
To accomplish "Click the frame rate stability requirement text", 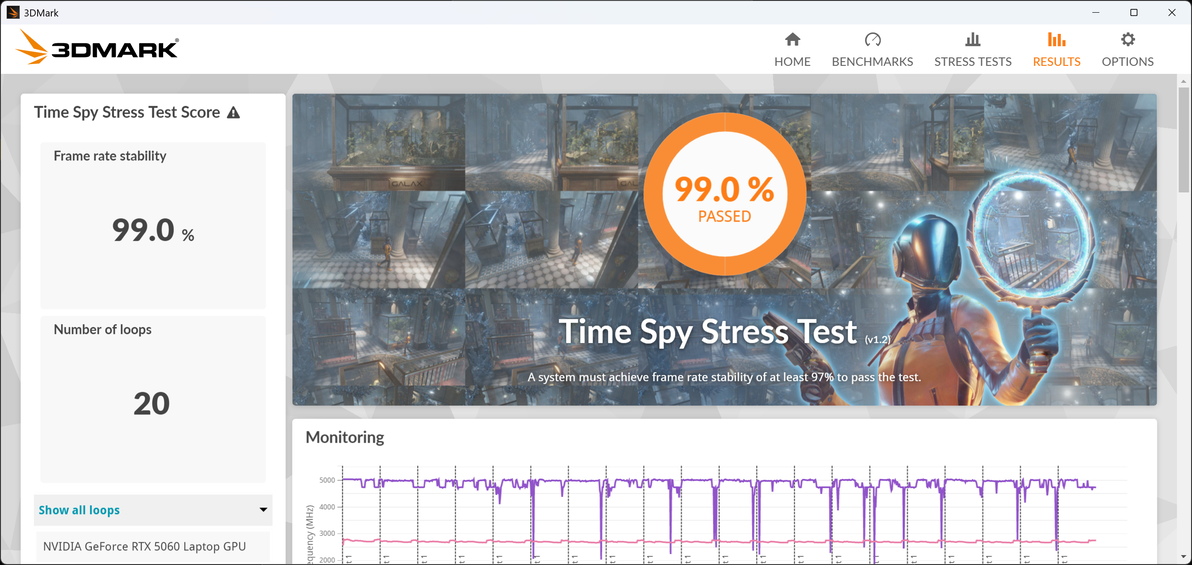I will pos(724,377).
